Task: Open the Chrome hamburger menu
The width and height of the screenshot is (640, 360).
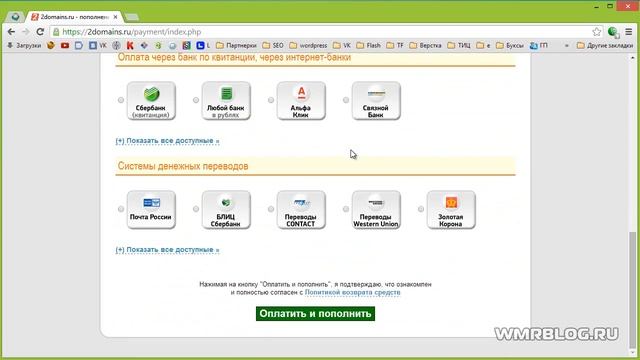Action: (x=629, y=32)
